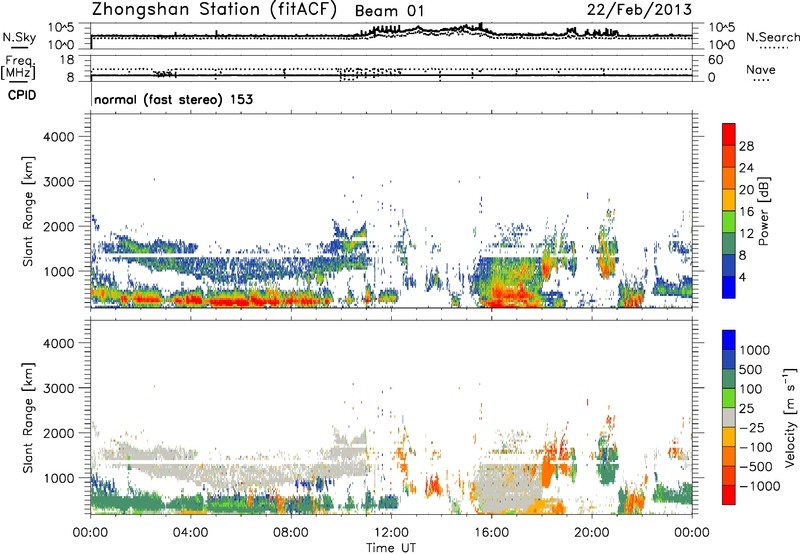Screen dimensions: 800x554
Task: Click the "28" tick on Power colorbar
Action: point(746,146)
